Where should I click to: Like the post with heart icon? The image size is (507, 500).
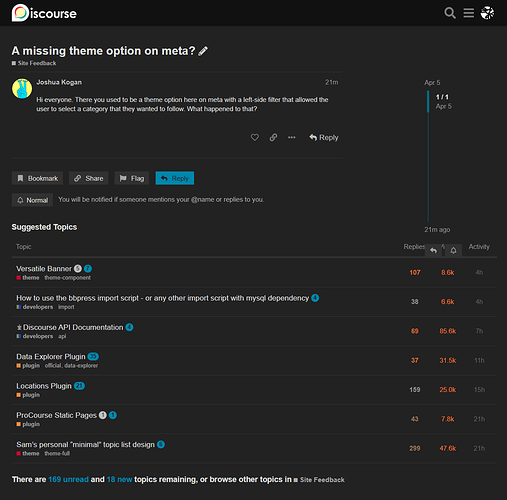[x=255, y=137]
